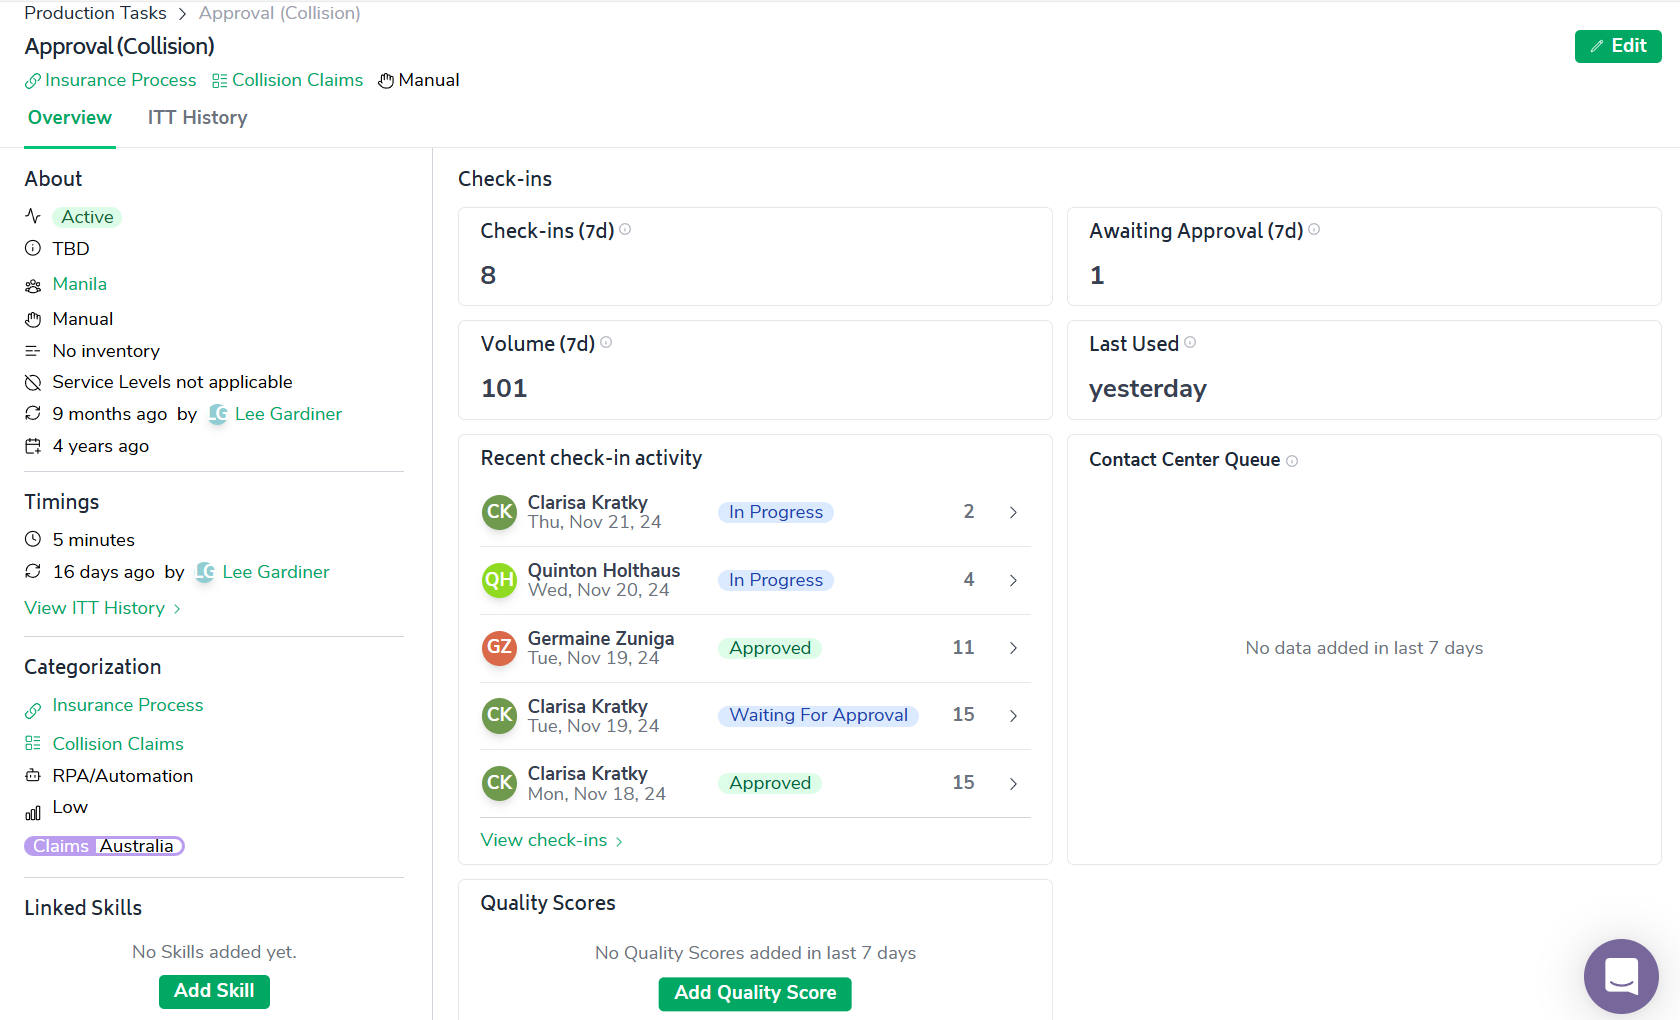This screenshot has height=1020, width=1680.
Task: Click the robot icon beside RPA/Automation
Action: coord(33,776)
